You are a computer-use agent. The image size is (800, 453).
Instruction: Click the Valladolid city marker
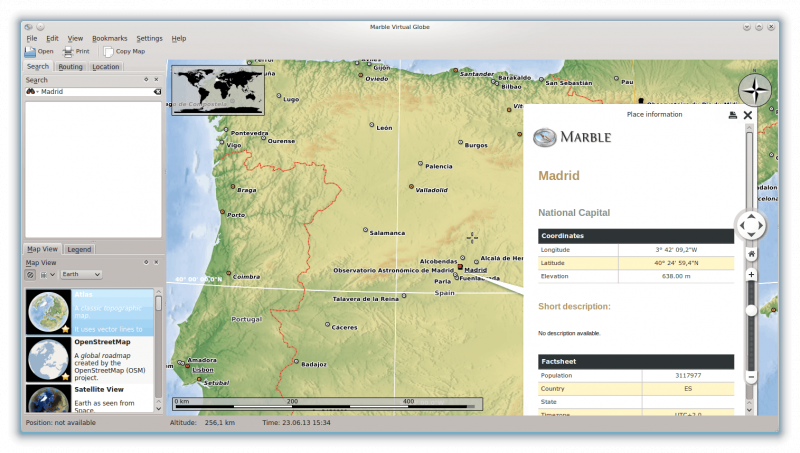pos(411,187)
